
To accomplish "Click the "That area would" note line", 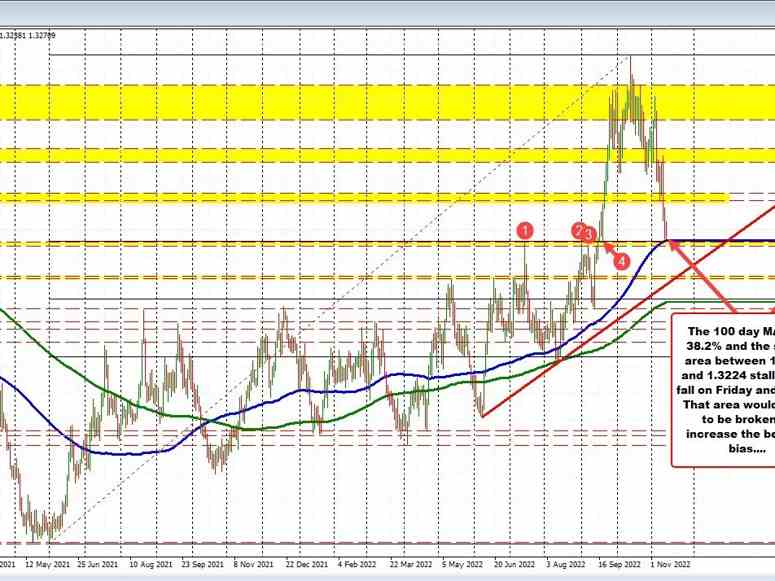I will coord(729,404).
